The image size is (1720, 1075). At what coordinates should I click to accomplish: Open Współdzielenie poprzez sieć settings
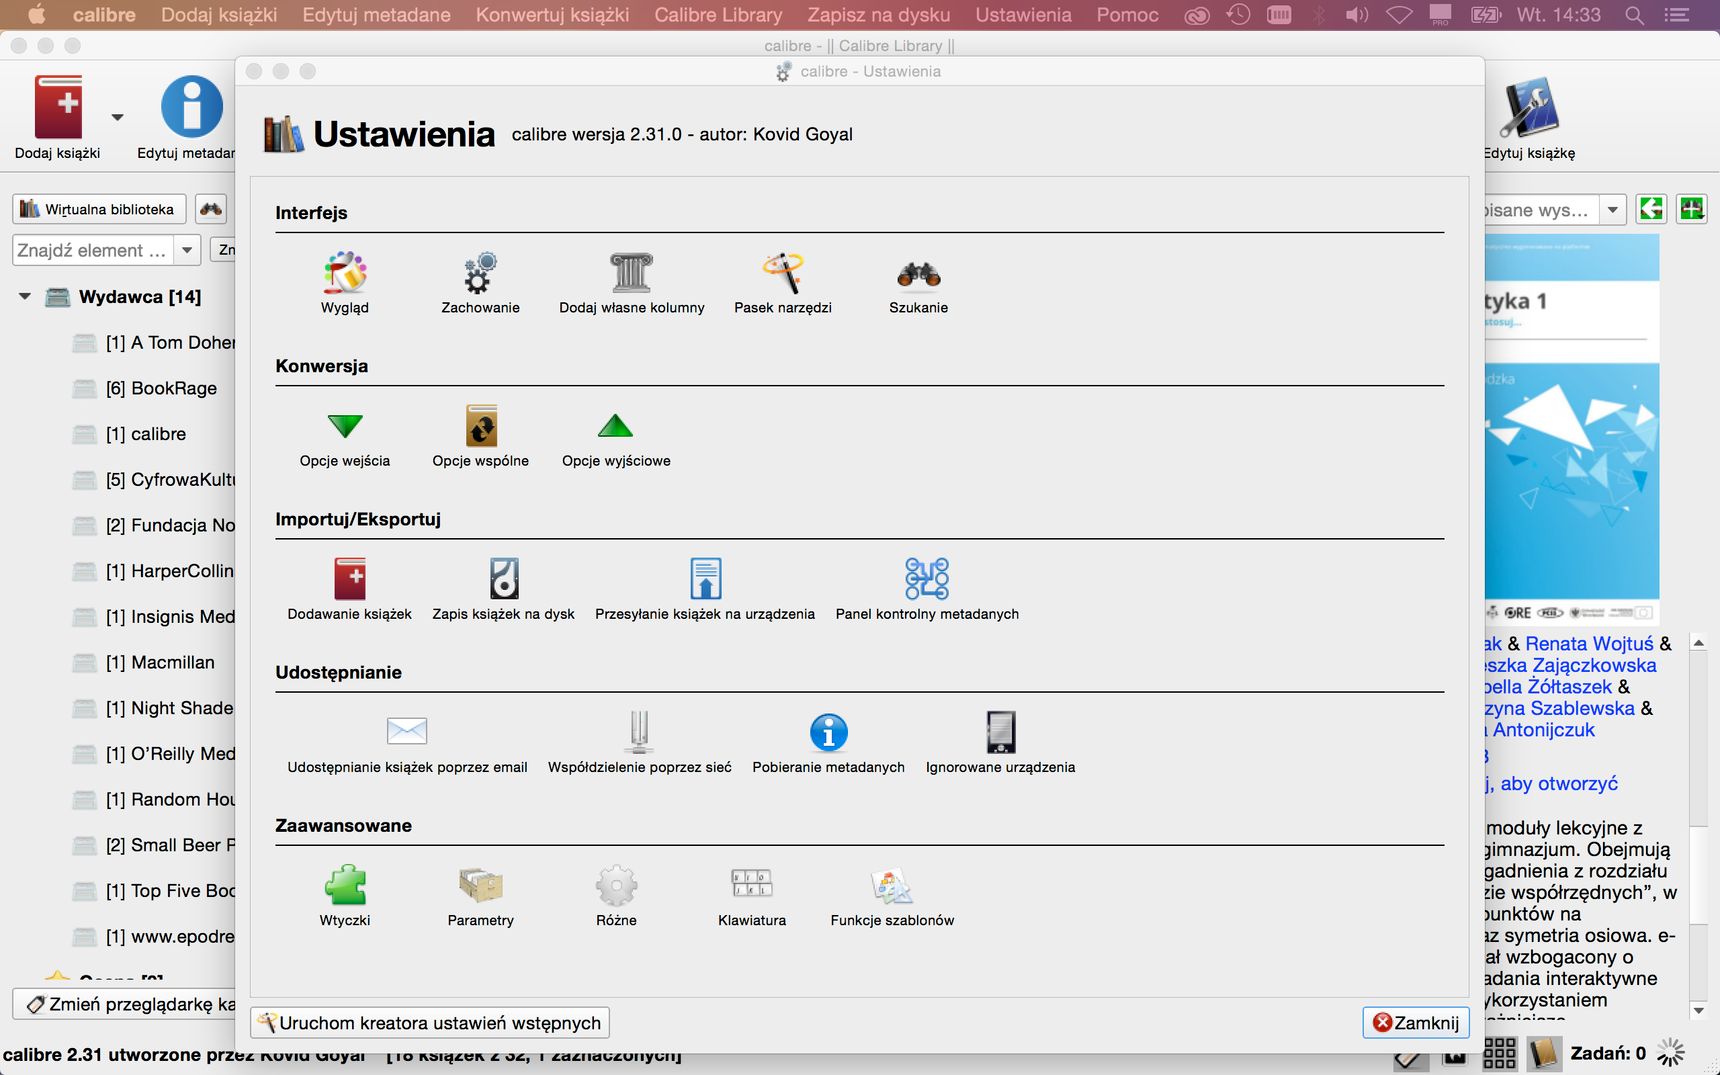[x=639, y=743]
